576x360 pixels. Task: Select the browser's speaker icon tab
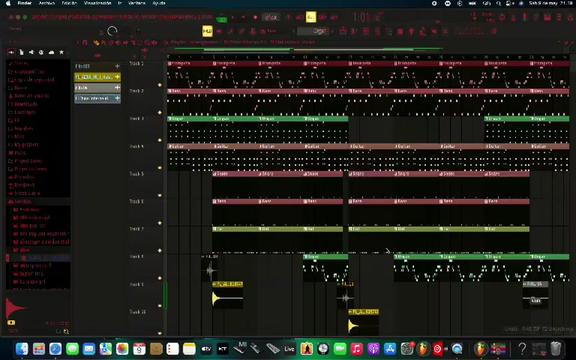pos(31,53)
